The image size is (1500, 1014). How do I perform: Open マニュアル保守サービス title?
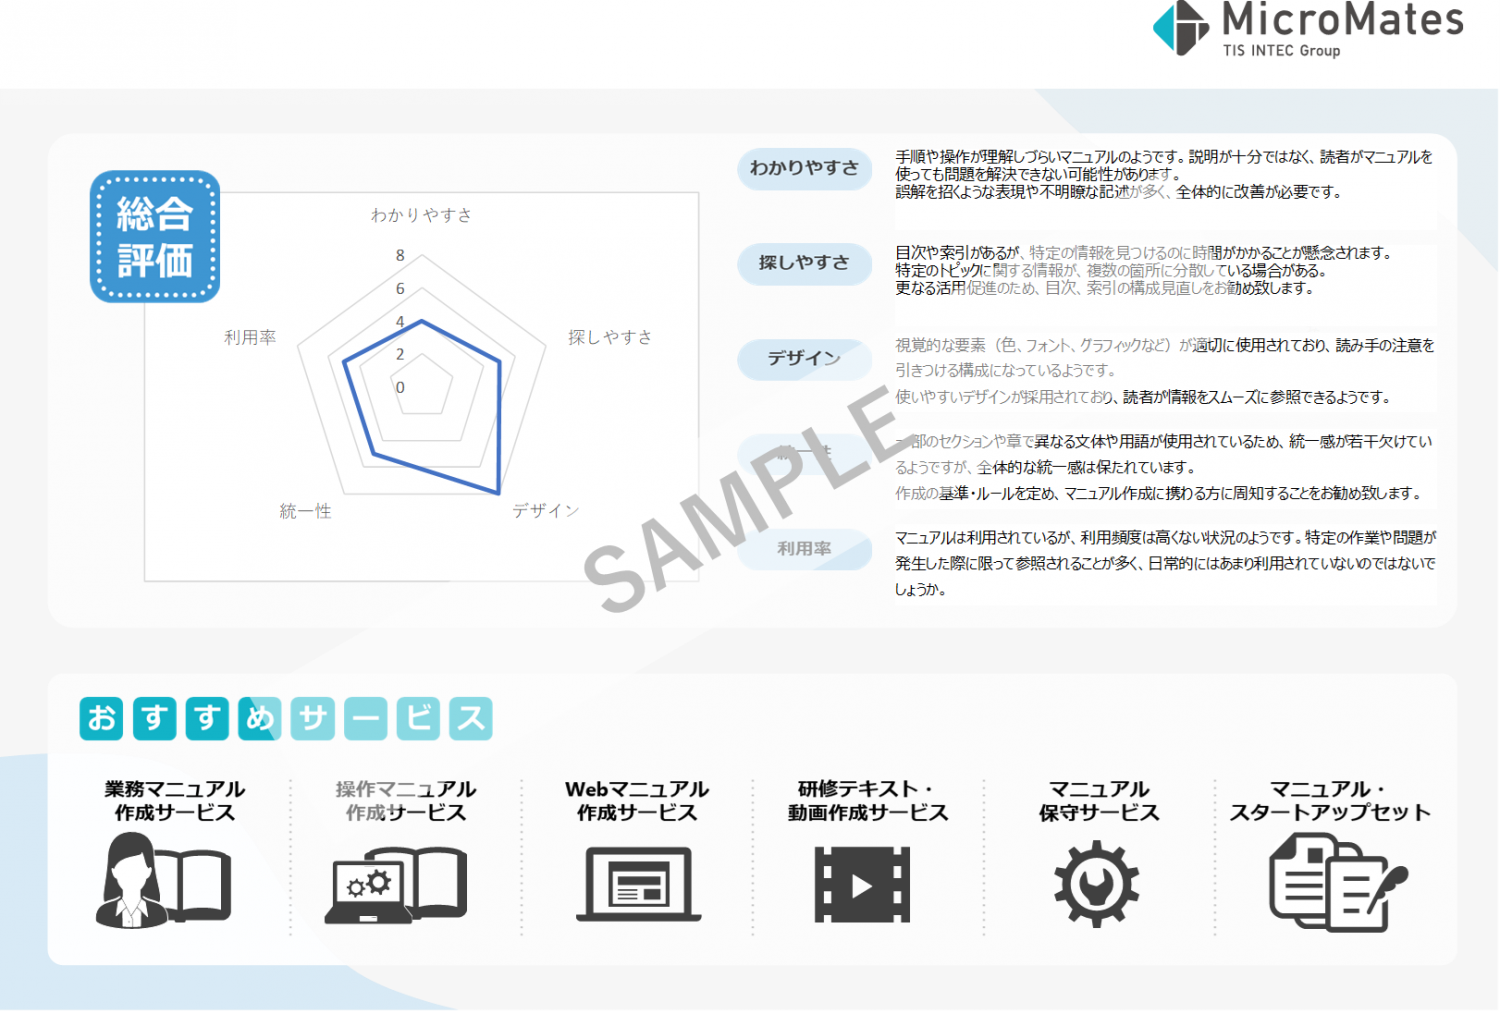[x=1099, y=801]
